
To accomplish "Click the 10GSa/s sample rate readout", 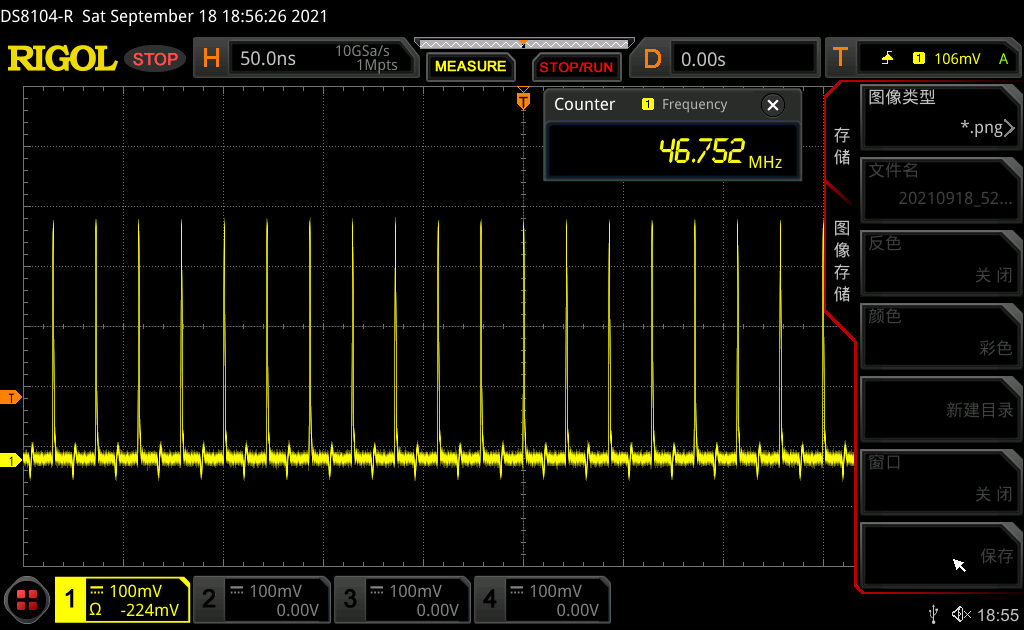I will click(x=362, y=50).
